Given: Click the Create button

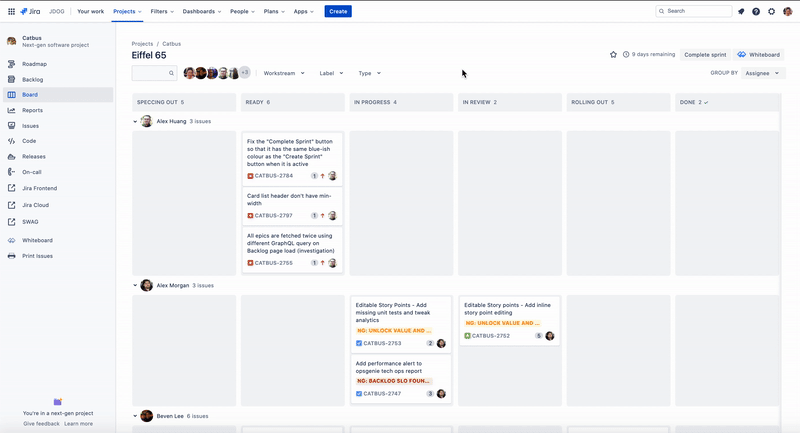Looking at the screenshot, I should (338, 11).
